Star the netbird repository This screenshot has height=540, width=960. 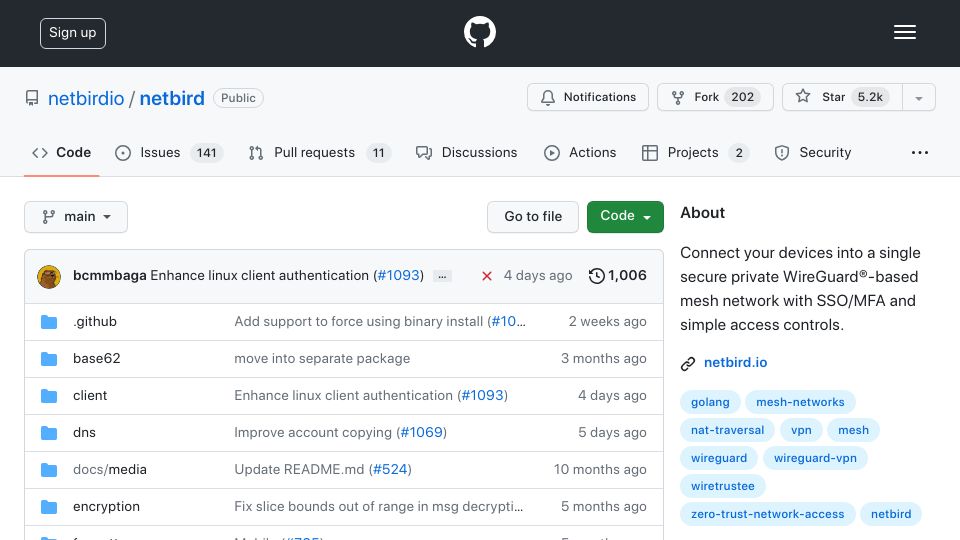842,97
